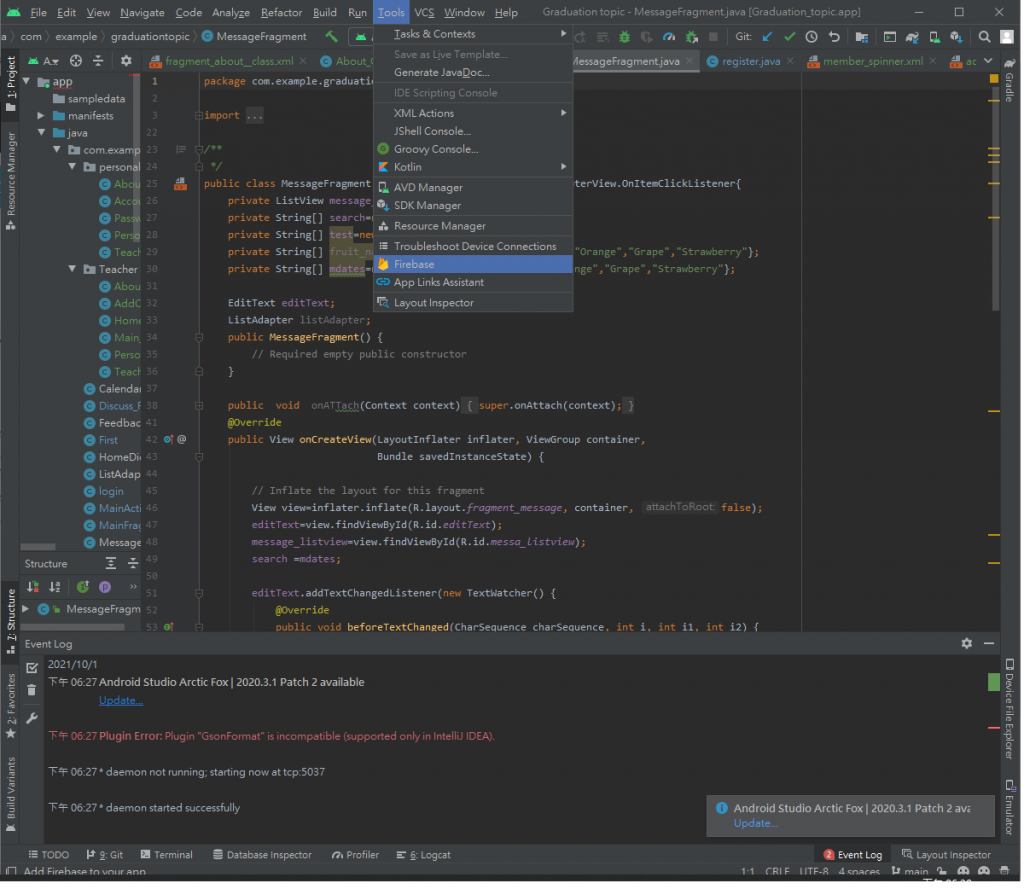Viewport: 1024px width, 889px height.
Task: Click the Update link in Event Log
Action: [121, 700]
